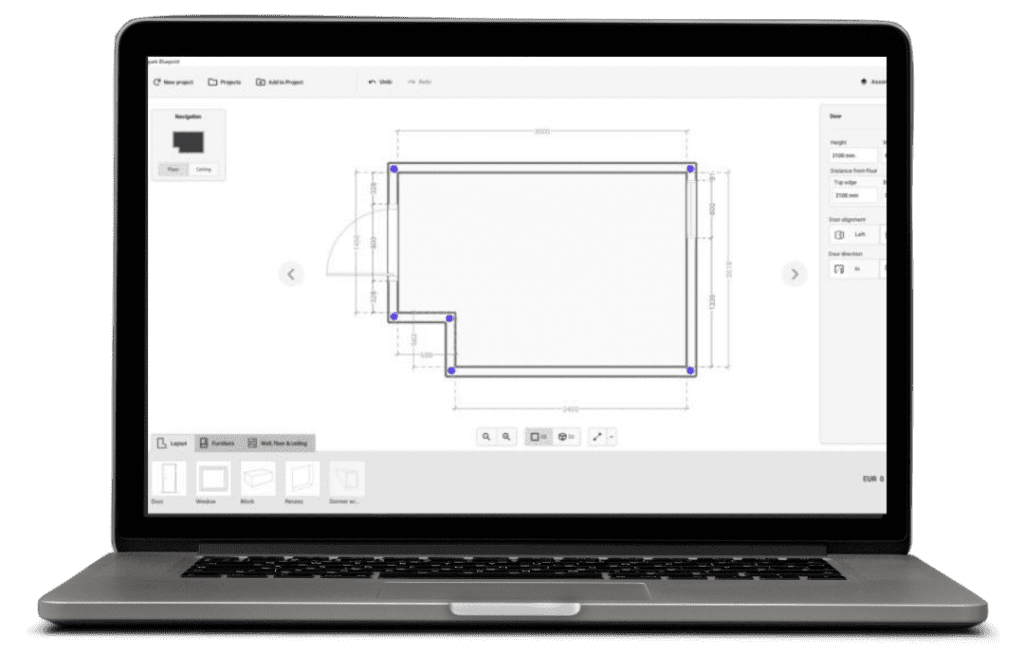This screenshot has width=1024, height=653.
Task: Set door alignment to Left
Action: [x=854, y=234]
